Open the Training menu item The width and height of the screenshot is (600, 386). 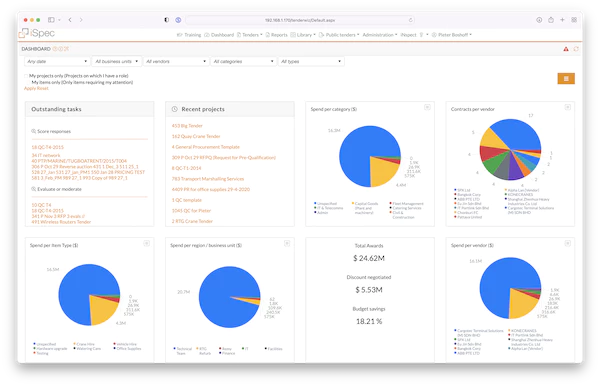coord(189,35)
